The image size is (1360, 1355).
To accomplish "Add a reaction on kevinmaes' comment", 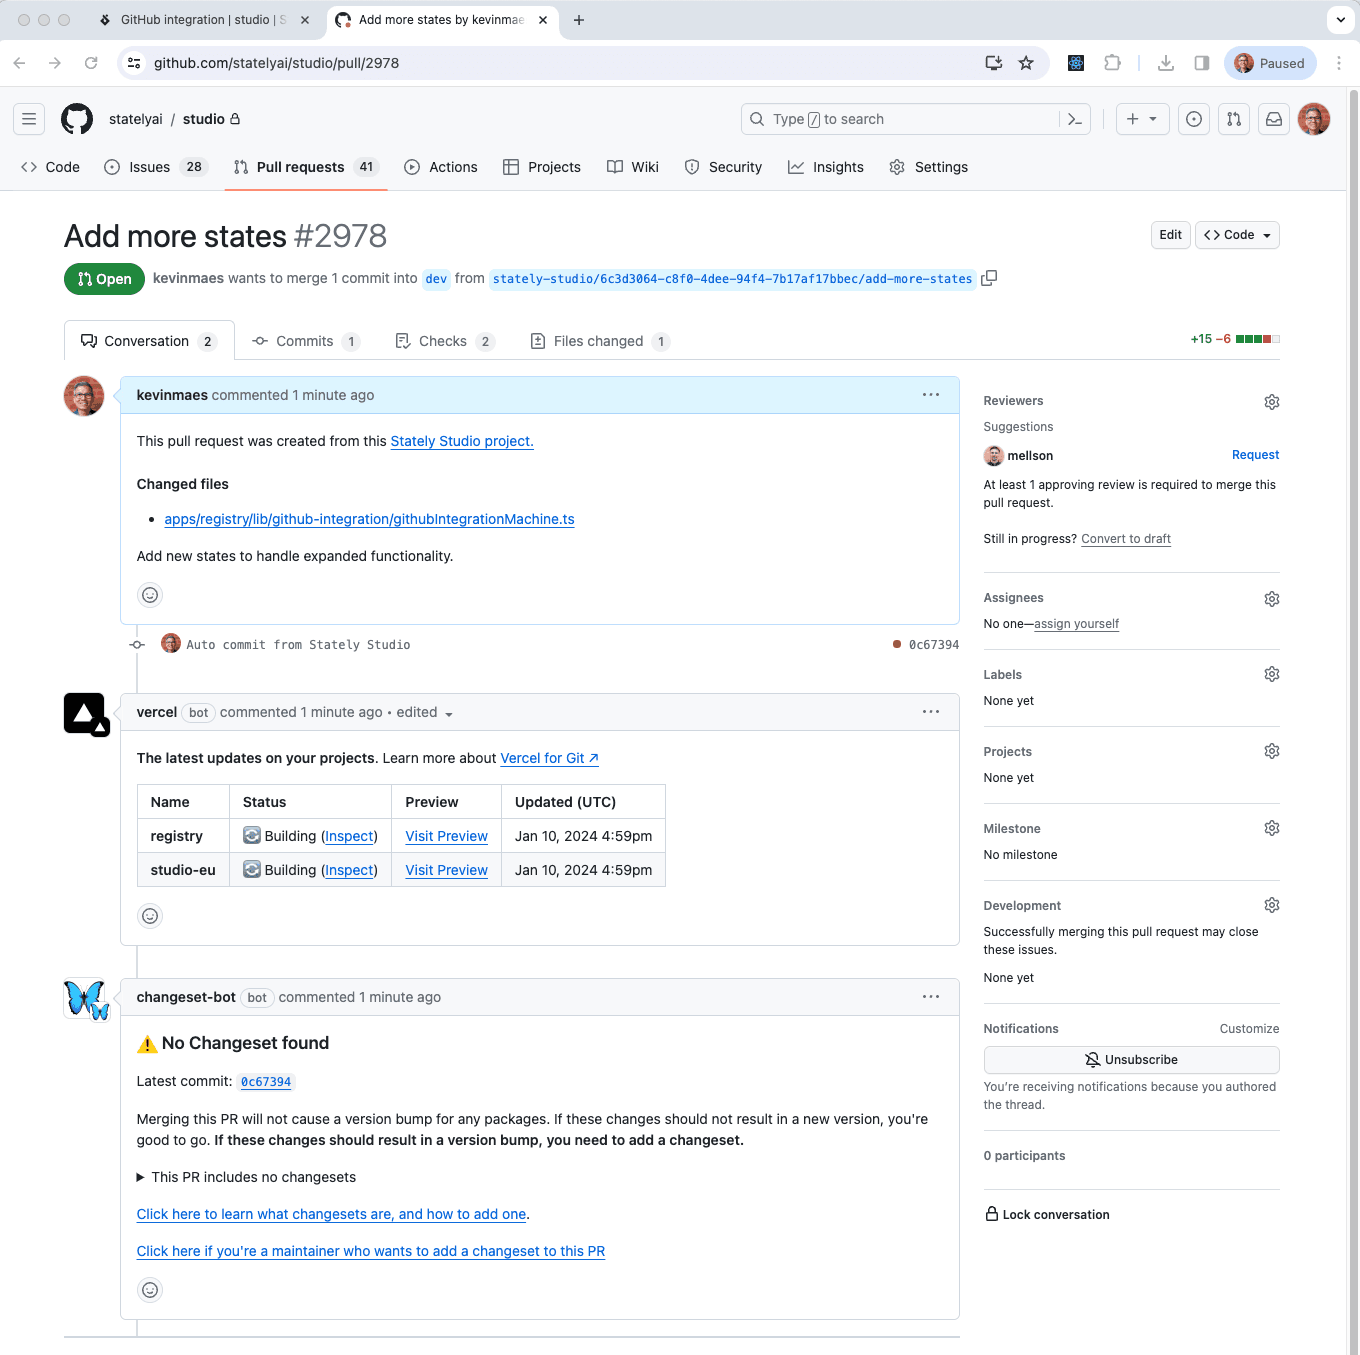I will coord(149,594).
